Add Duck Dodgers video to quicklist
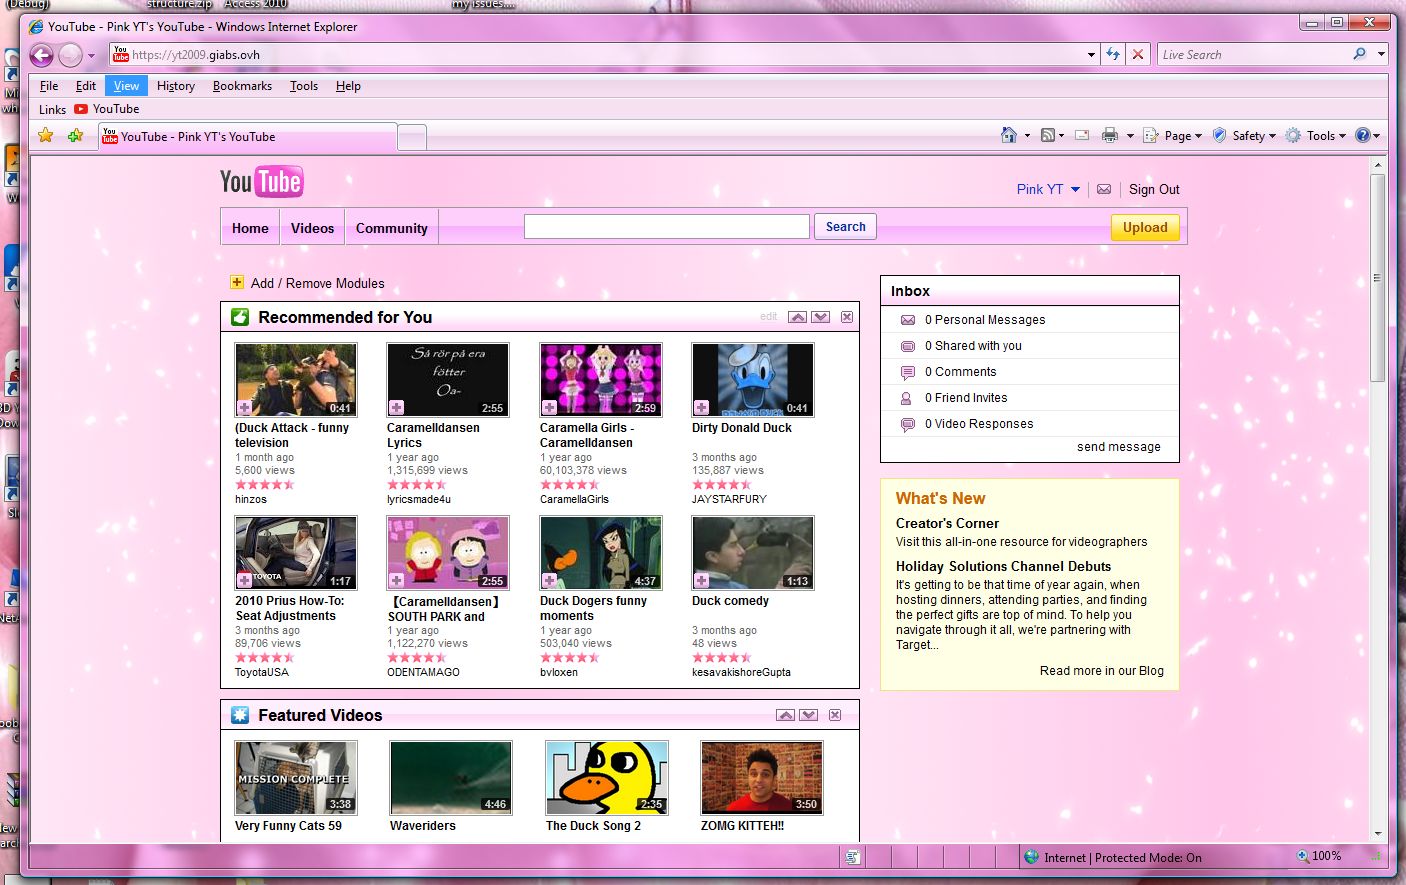 coord(549,581)
